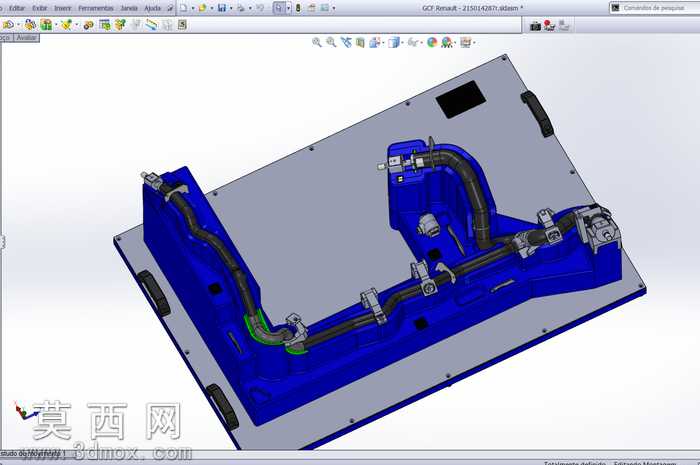Open the Exibir menu
This screenshot has width=700, height=465.
(40, 8)
